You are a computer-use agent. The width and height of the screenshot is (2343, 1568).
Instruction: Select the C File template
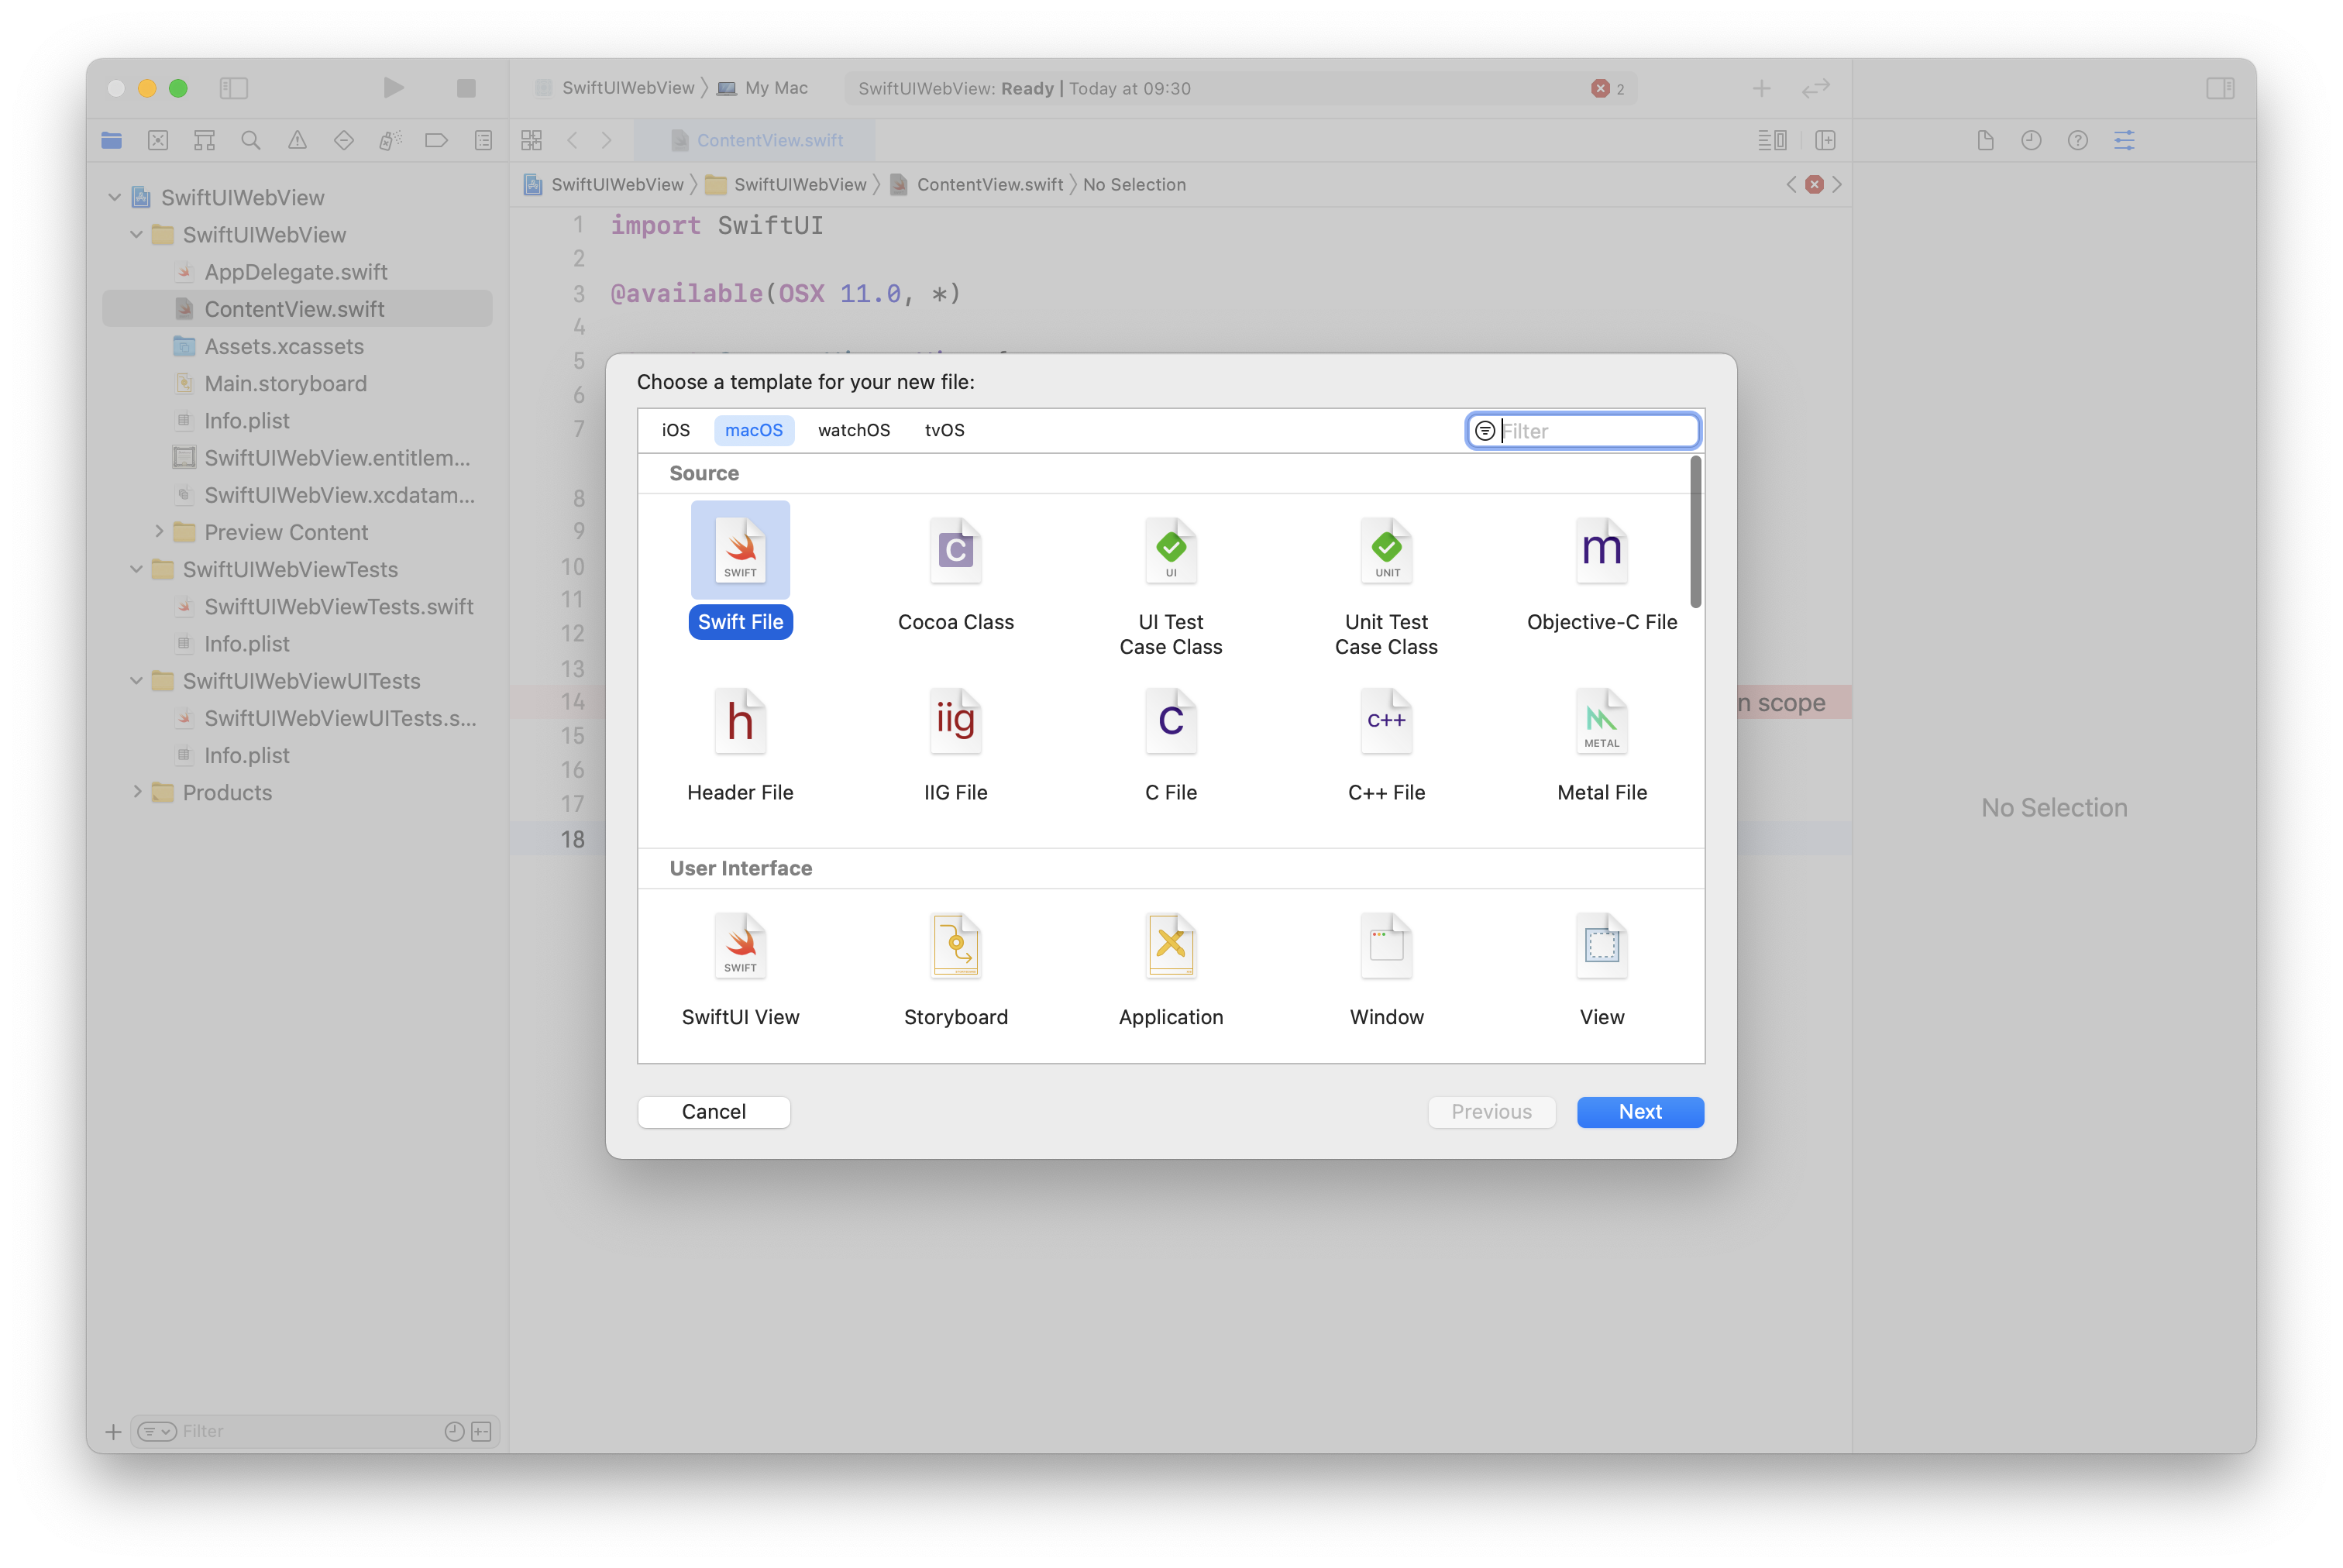coord(1171,746)
